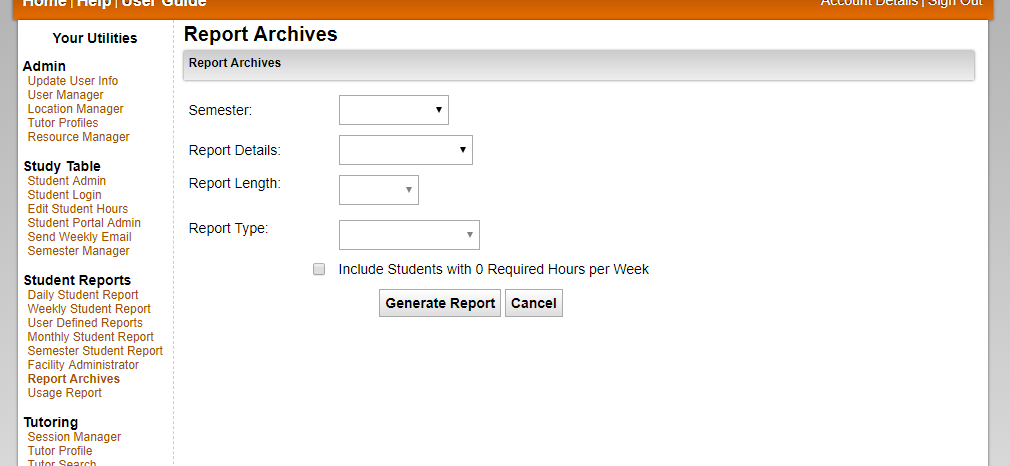This screenshot has width=1010, height=466.
Task: Open the Monthly Student Report
Action: click(91, 337)
